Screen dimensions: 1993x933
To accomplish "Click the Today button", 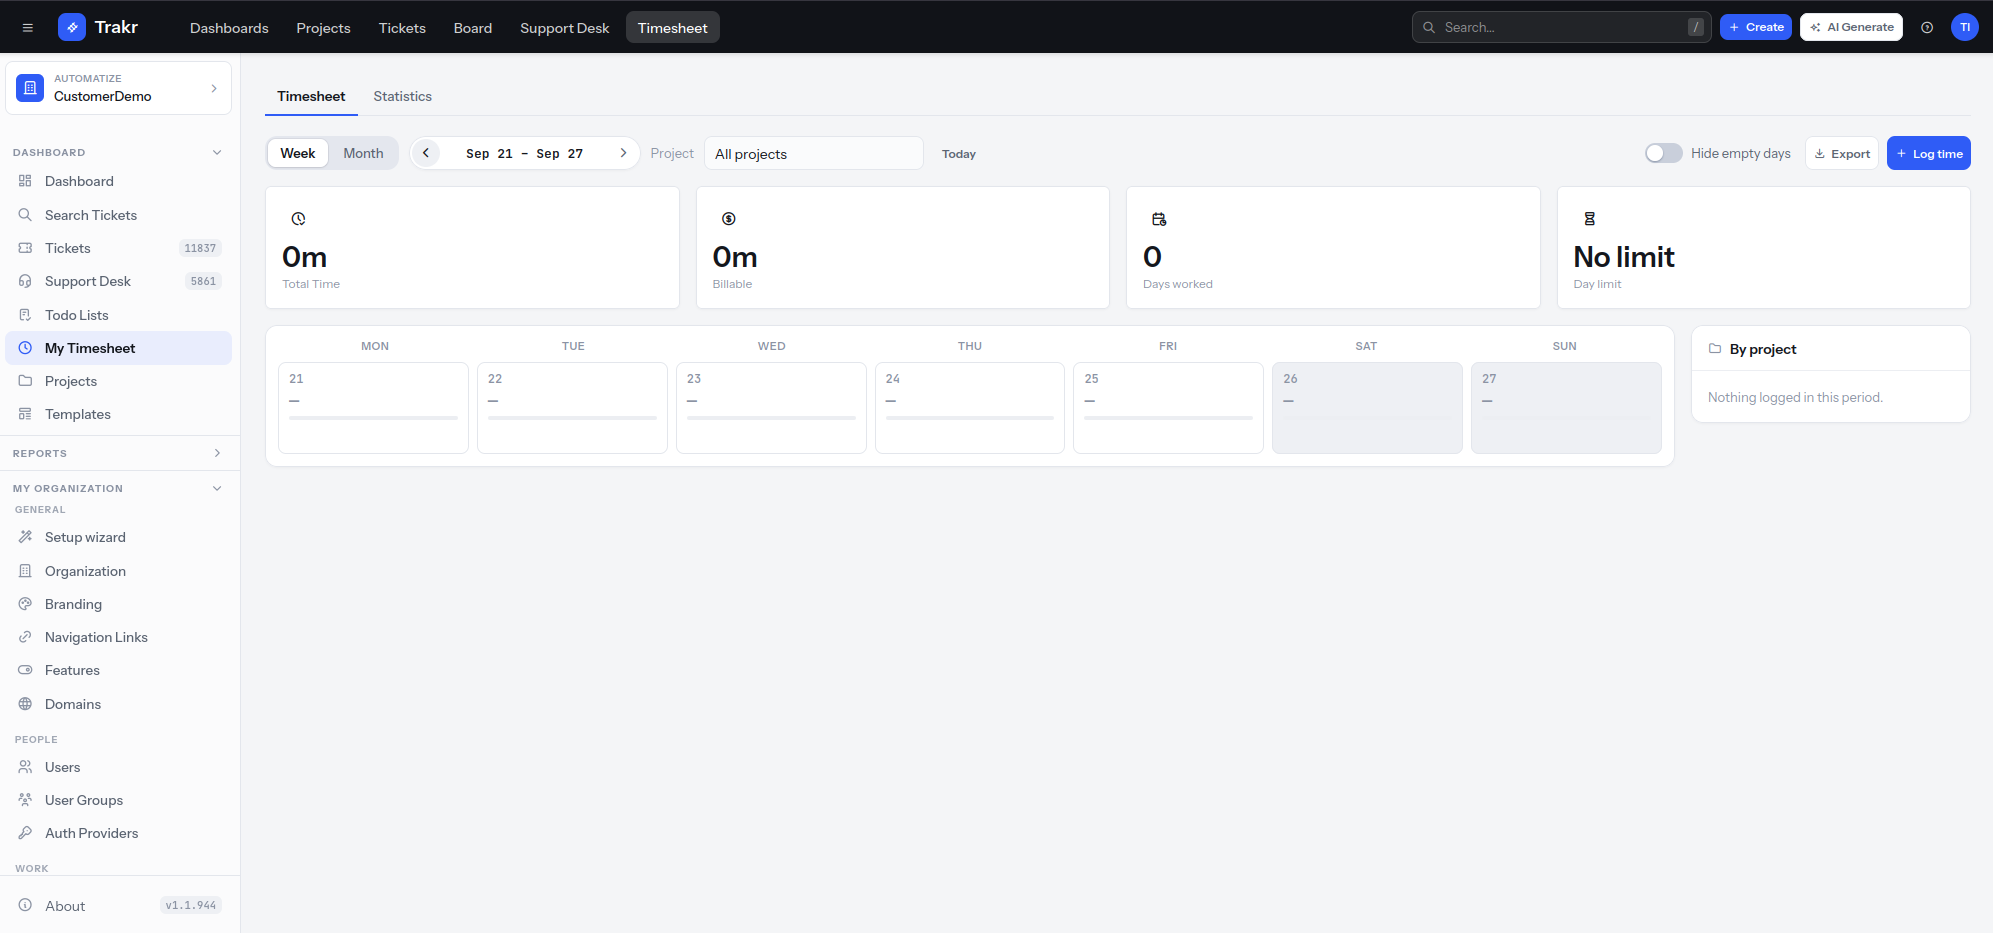I will point(959,154).
